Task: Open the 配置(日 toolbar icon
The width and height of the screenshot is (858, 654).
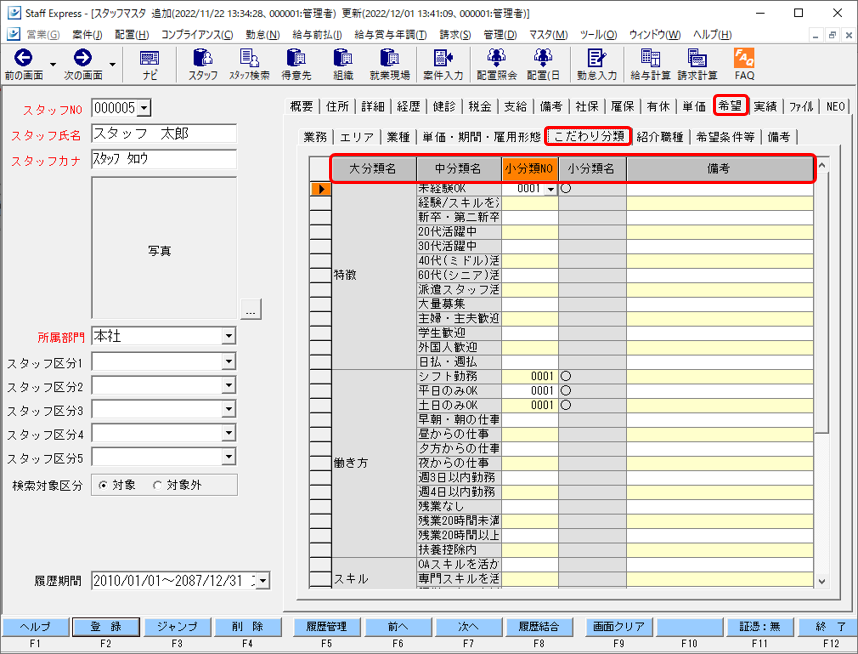Action: click(543, 65)
